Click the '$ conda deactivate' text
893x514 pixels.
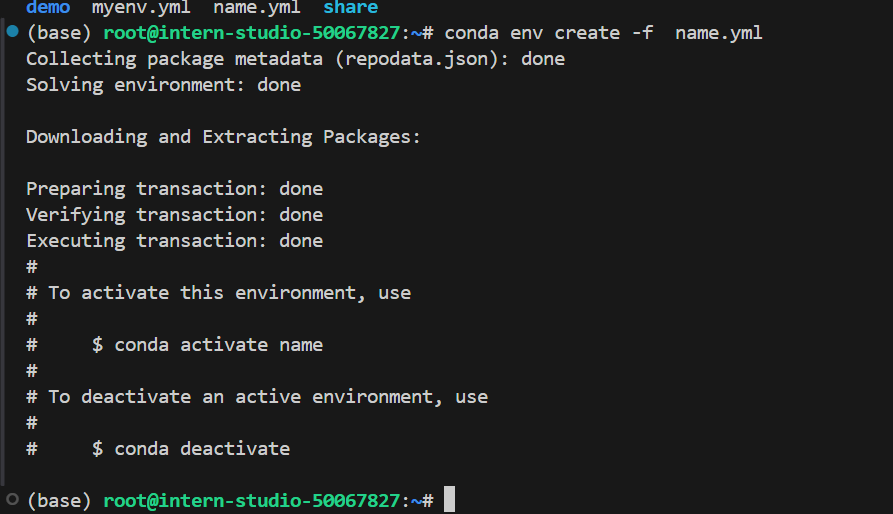pyautogui.click(x=190, y=449)
